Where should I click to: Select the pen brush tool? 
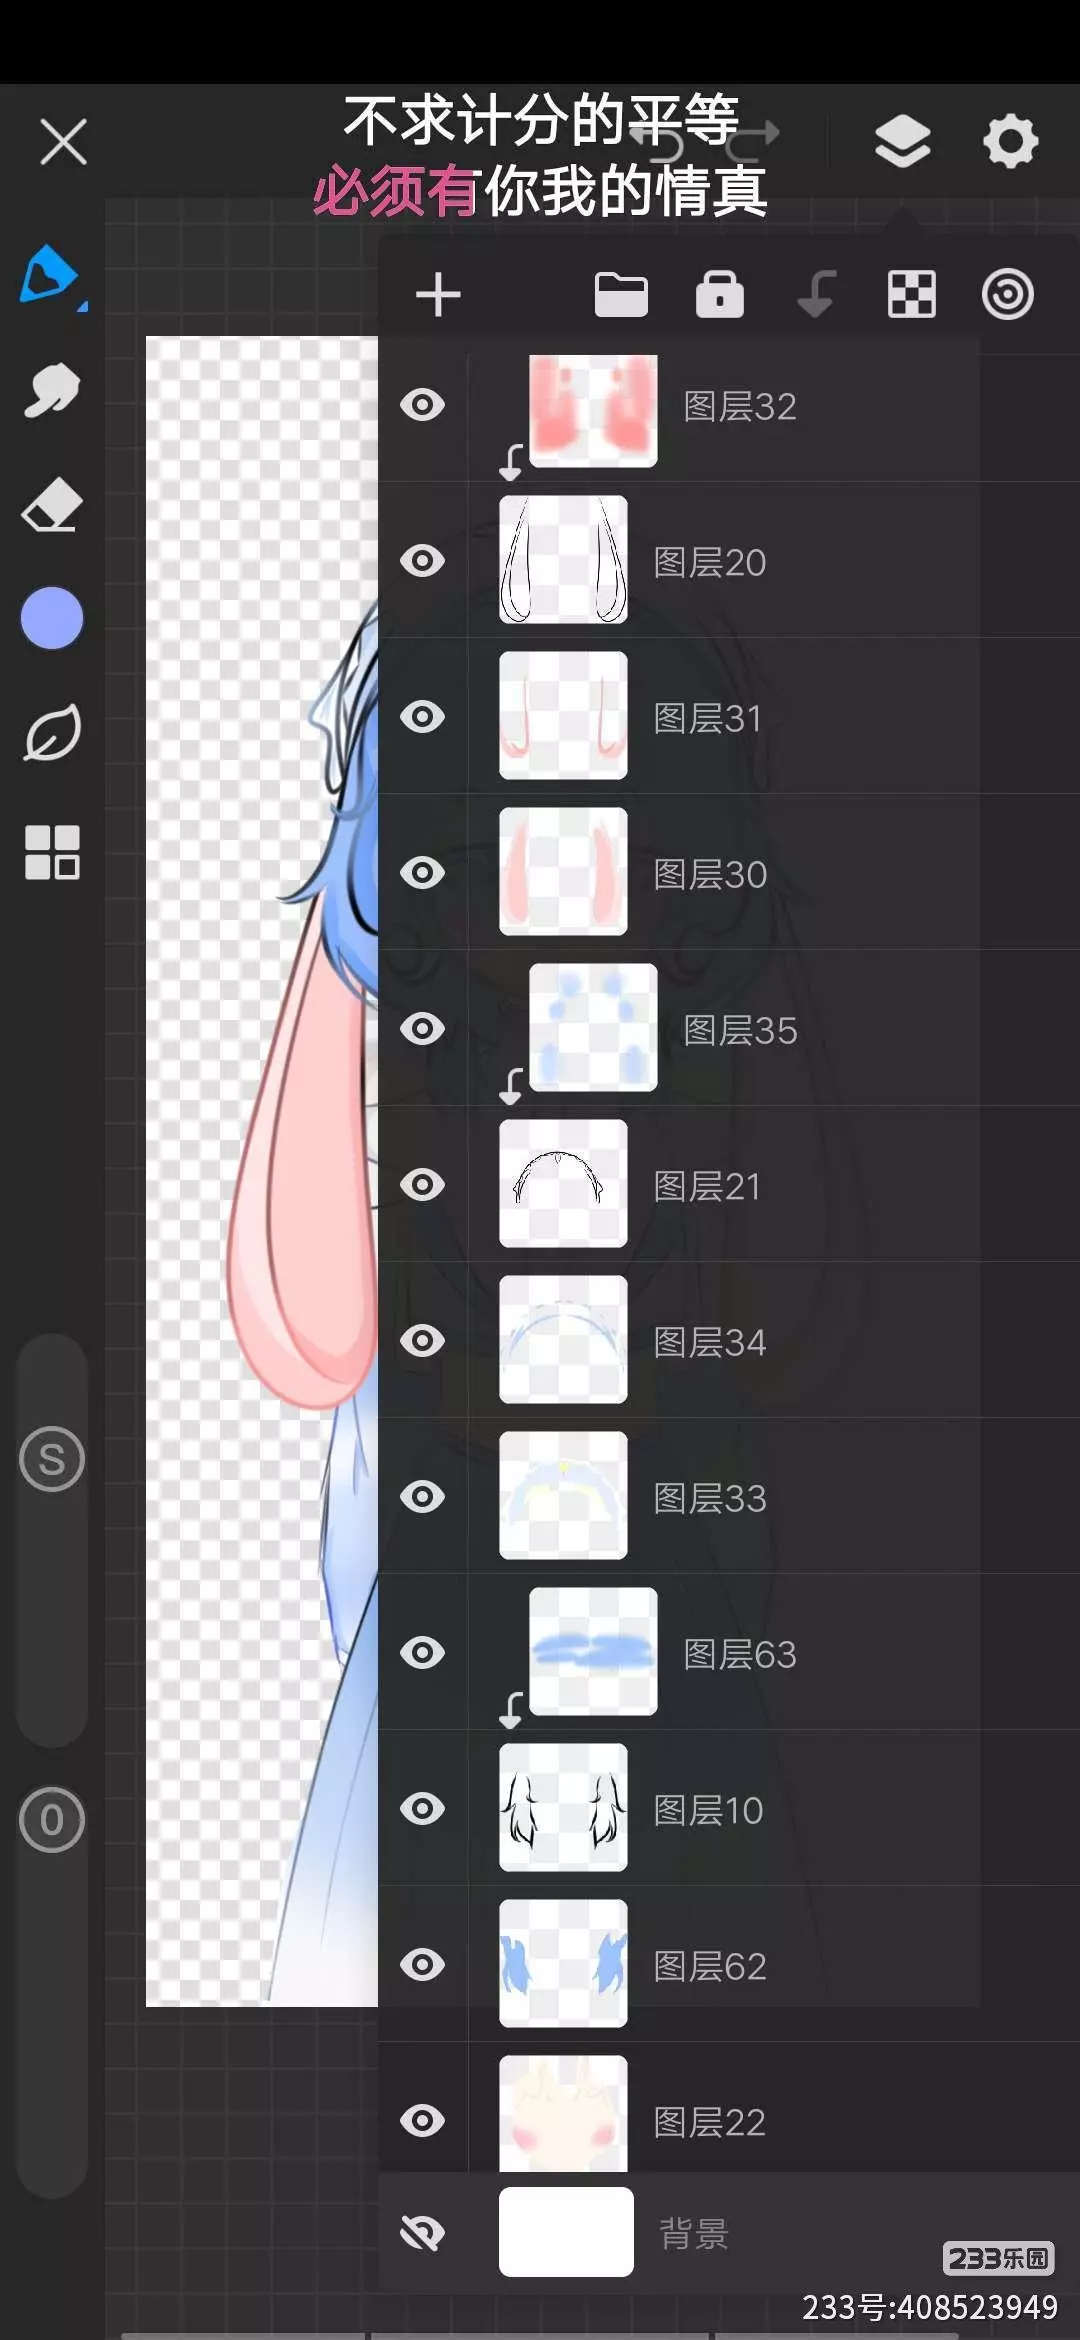click(52, 275)
